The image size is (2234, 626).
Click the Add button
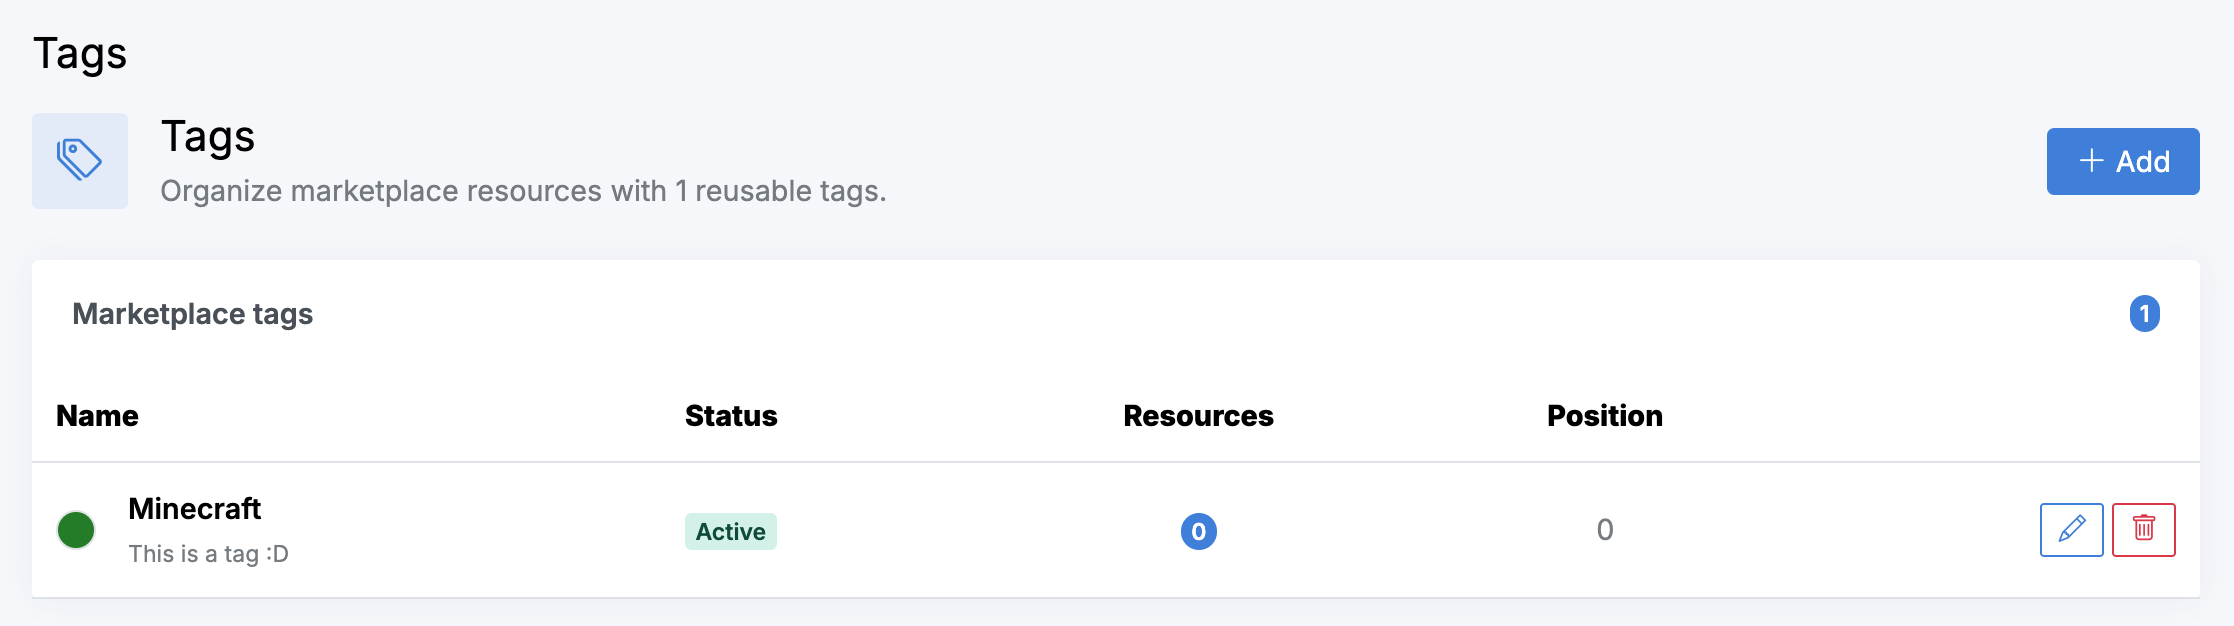(x=2122, y=161)
